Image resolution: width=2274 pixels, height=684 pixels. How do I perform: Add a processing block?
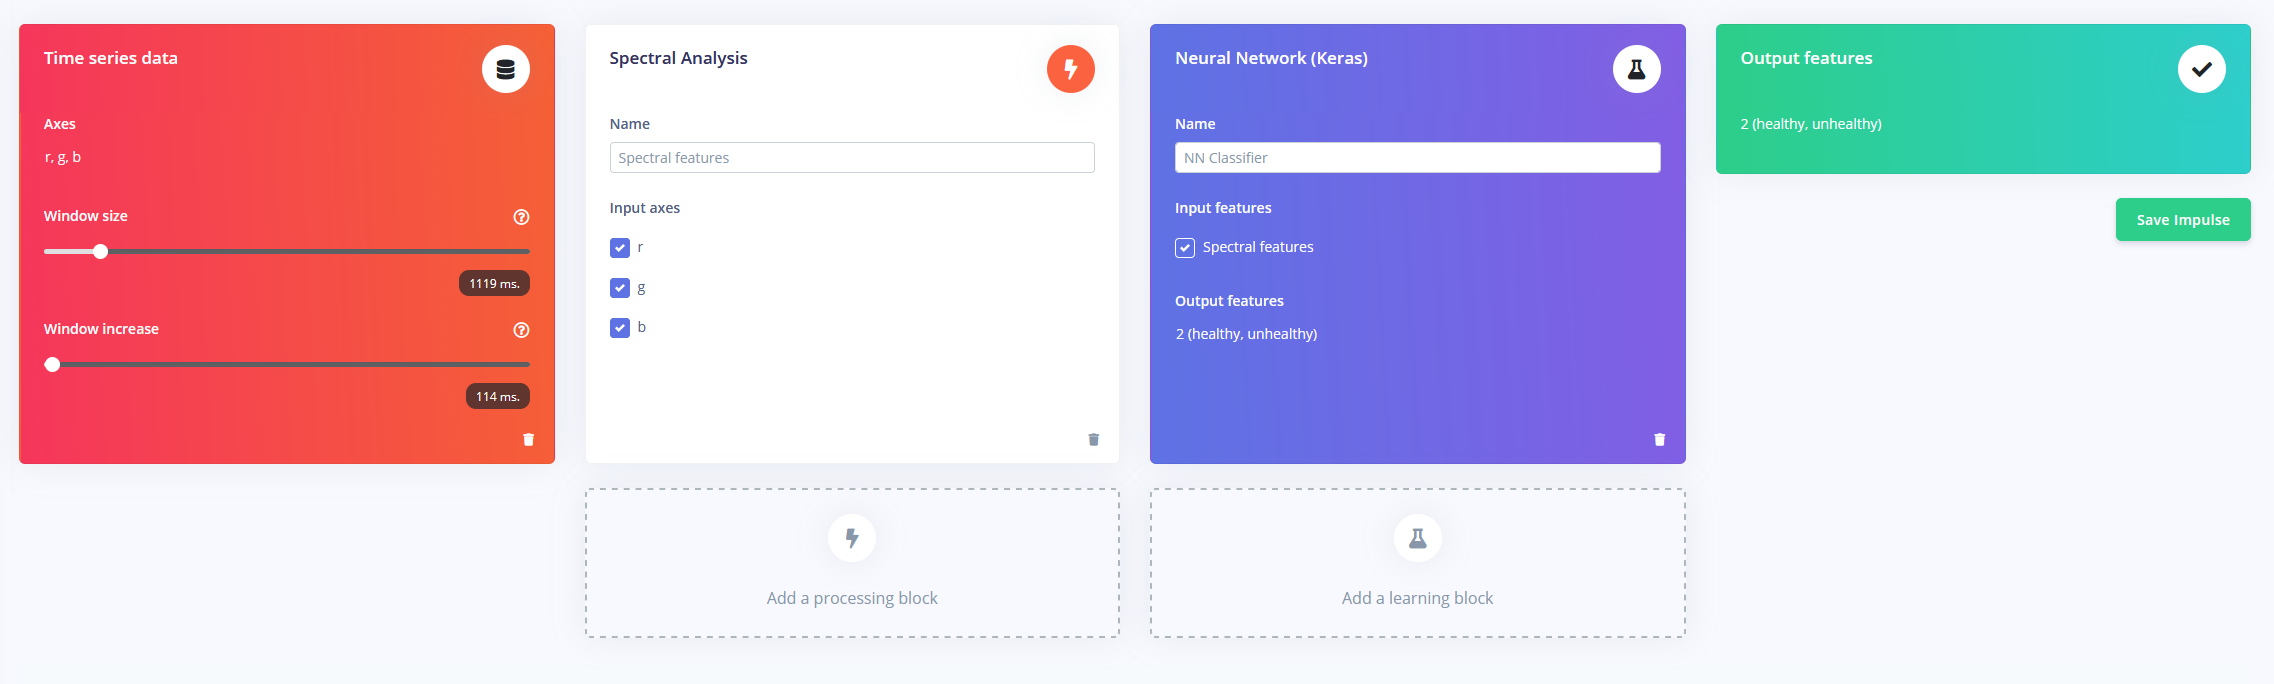tap(852, 563)
